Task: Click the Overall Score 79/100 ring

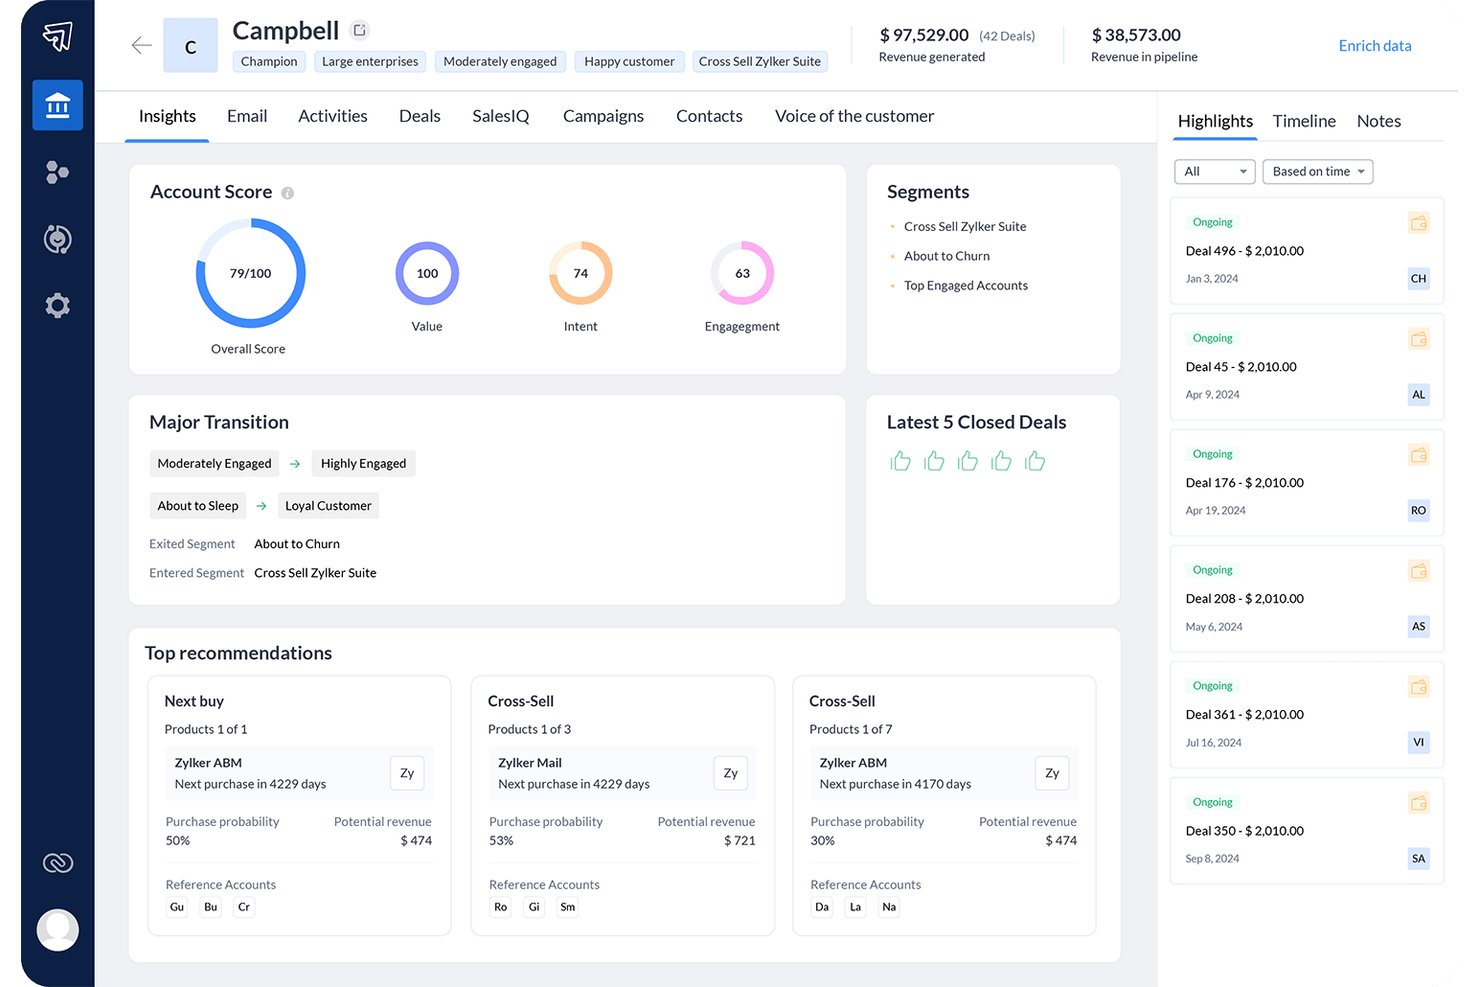Action: click(250, 273)
